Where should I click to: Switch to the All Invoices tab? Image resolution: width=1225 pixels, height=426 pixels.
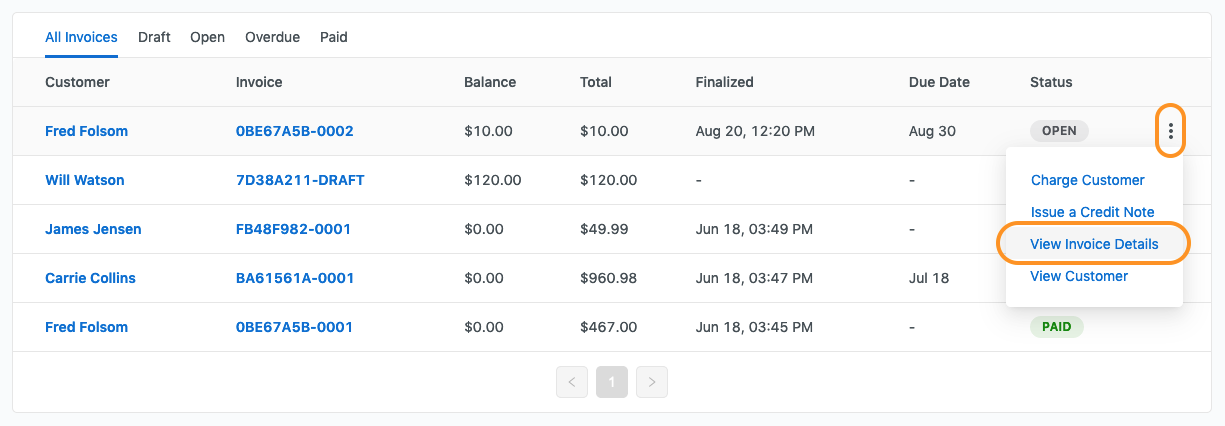pyautogui.click(x=81, y=37)
